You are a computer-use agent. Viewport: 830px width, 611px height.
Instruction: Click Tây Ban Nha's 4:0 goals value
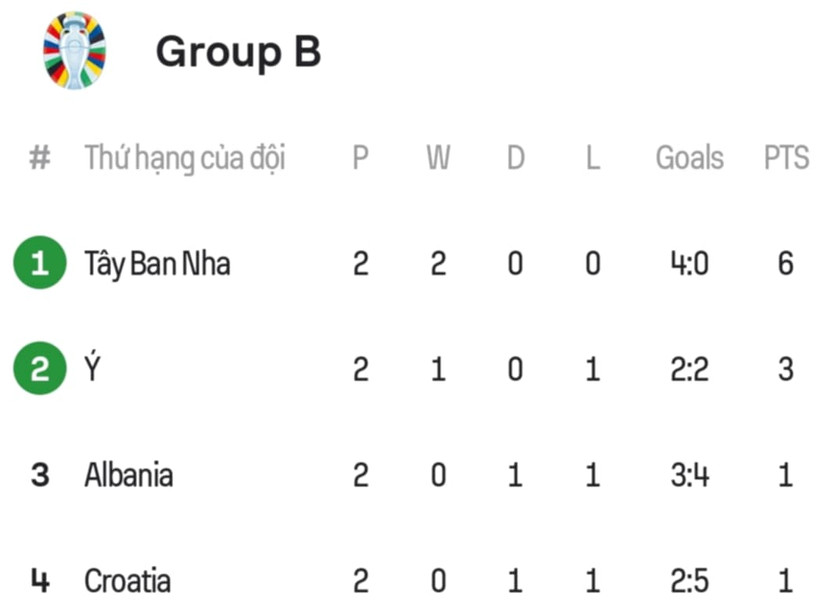click(x=689, y=264)
